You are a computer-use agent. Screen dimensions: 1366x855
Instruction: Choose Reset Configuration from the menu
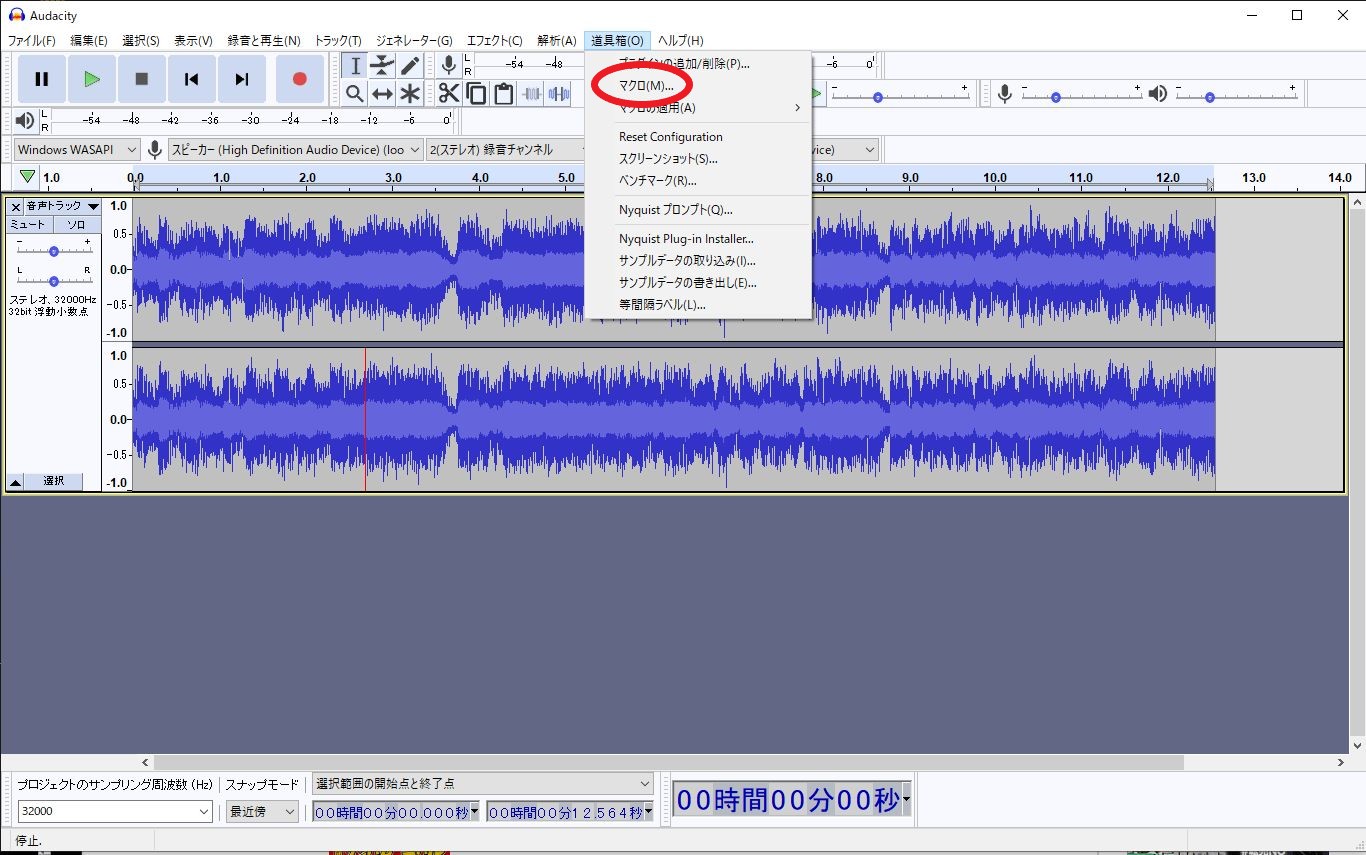pos(698,137)
